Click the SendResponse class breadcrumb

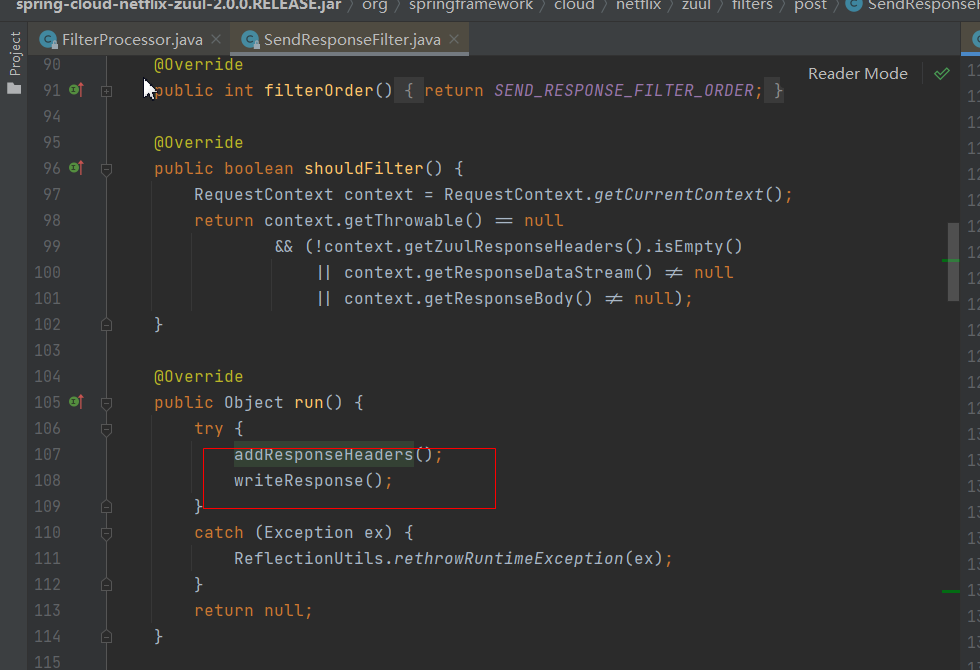coord(912,6)
